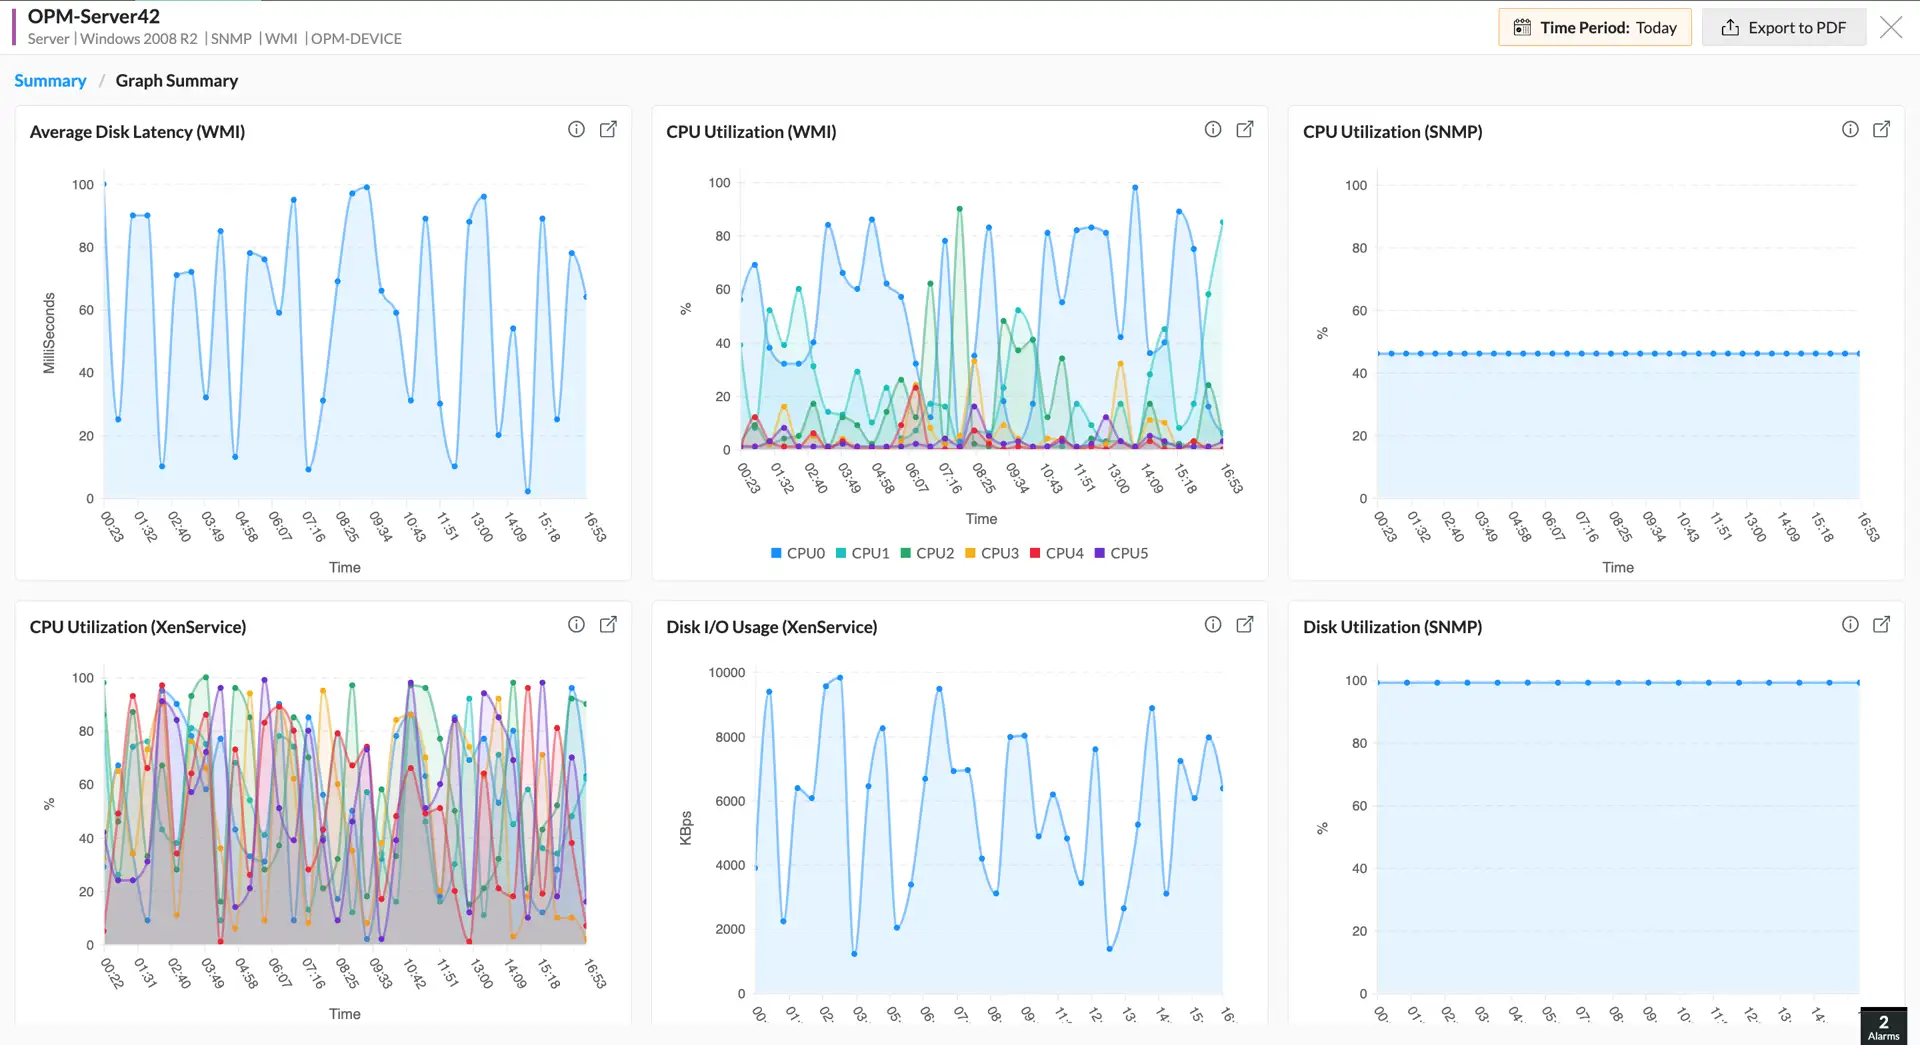Toggle CPU0 series in WMI legend

tap(798, 553)
